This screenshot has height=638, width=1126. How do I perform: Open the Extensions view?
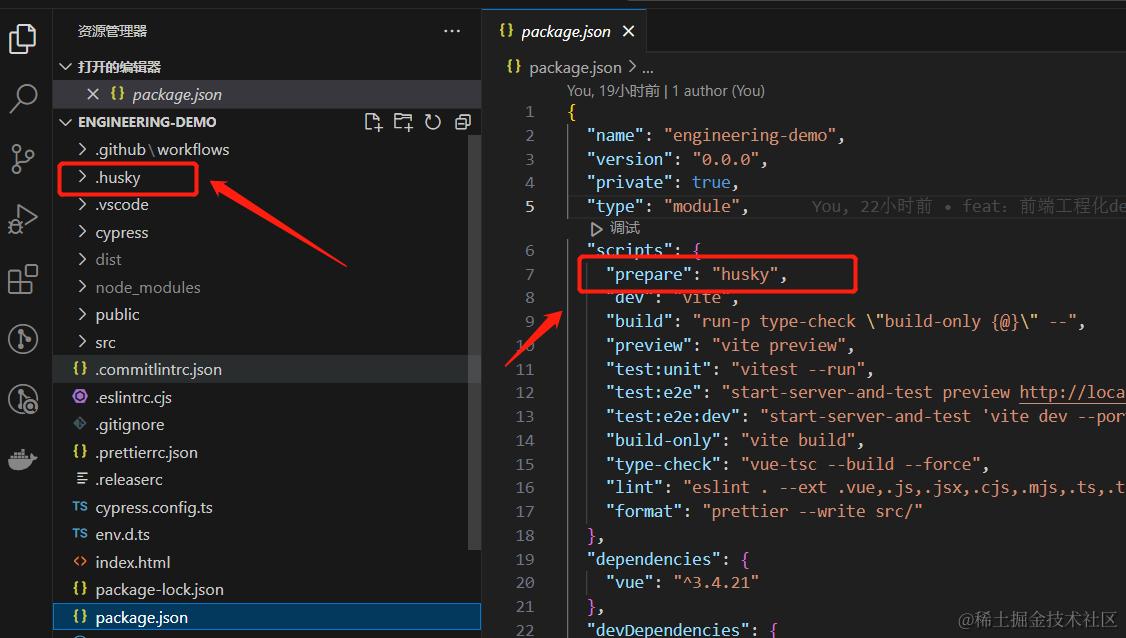(x=22, y=279)
